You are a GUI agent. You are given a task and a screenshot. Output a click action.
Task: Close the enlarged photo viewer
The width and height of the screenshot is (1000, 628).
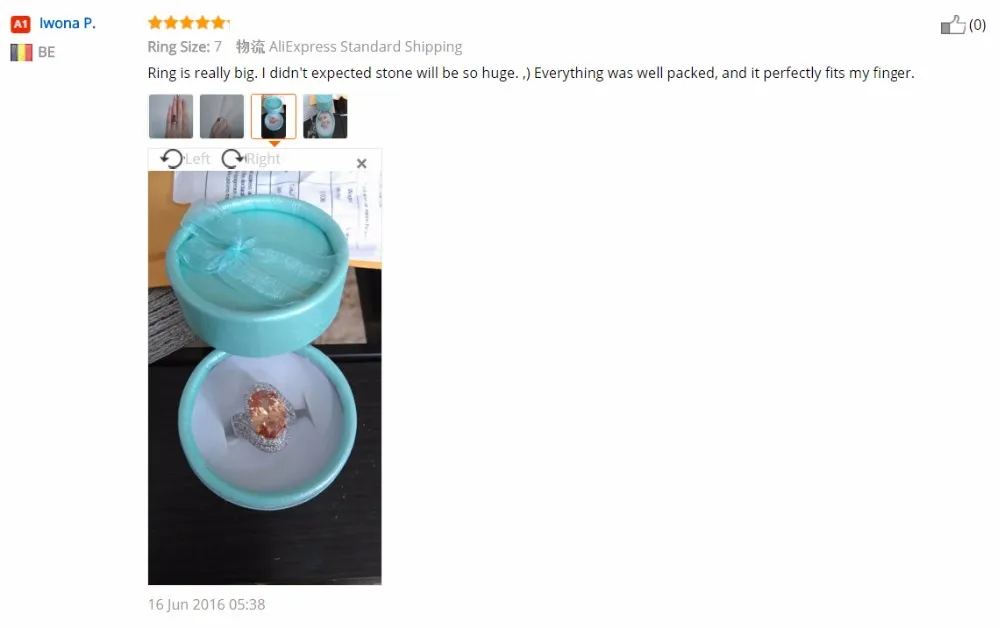click(x=362, y=163)
